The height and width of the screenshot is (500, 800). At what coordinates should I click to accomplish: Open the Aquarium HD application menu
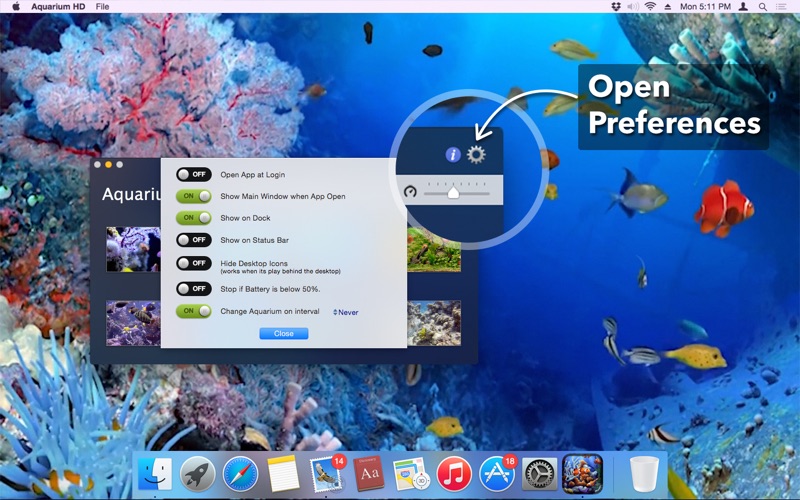(x=55, y=6)
